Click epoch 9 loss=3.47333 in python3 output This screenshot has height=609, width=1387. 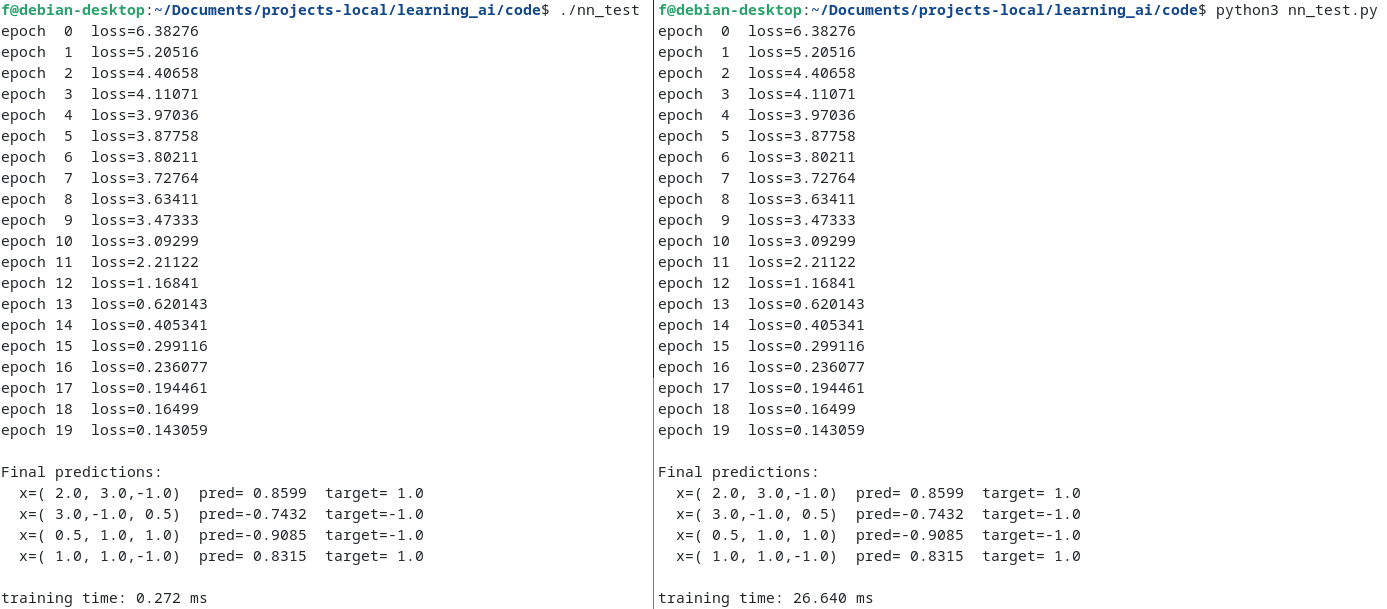click(x=757, y=220)
